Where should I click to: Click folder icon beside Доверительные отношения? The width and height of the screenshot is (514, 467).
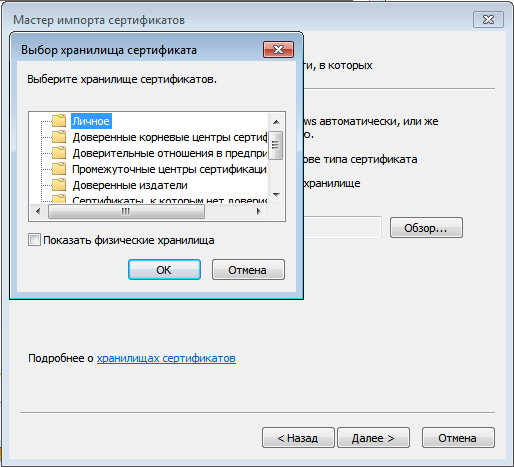point(59,153)
